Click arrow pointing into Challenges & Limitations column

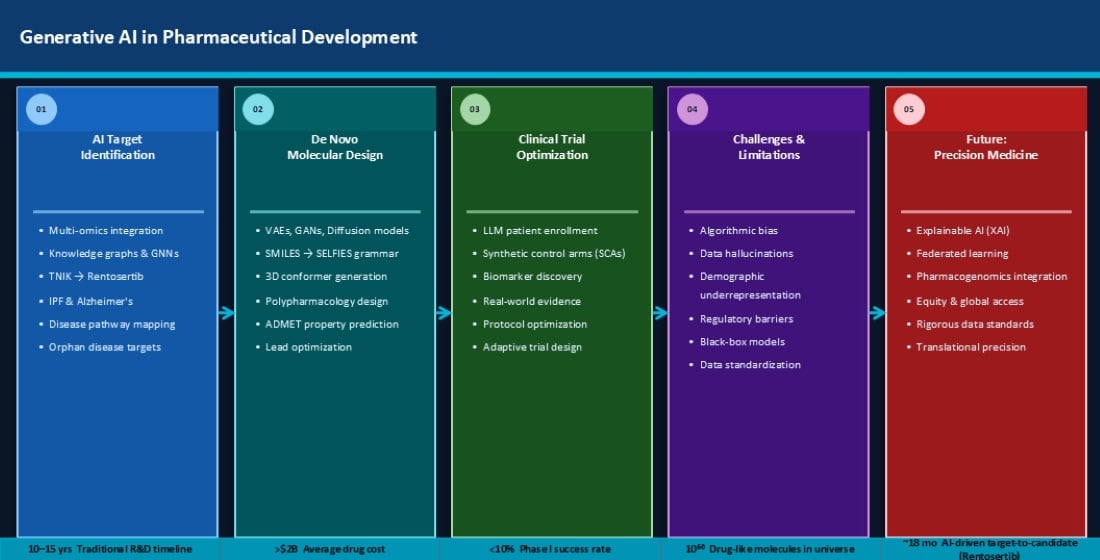click(x=660, y=313)
